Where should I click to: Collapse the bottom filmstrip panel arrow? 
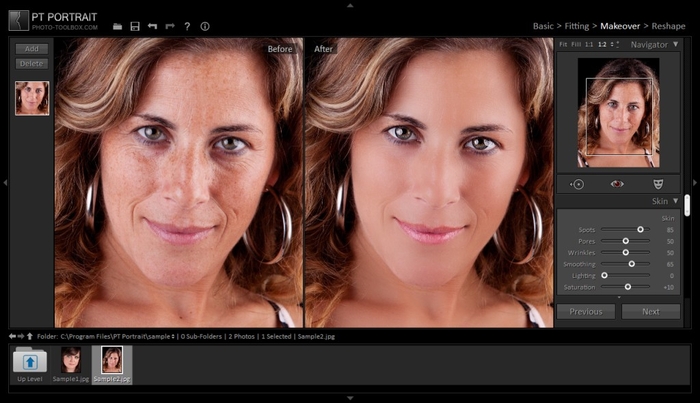click(350, 398)
